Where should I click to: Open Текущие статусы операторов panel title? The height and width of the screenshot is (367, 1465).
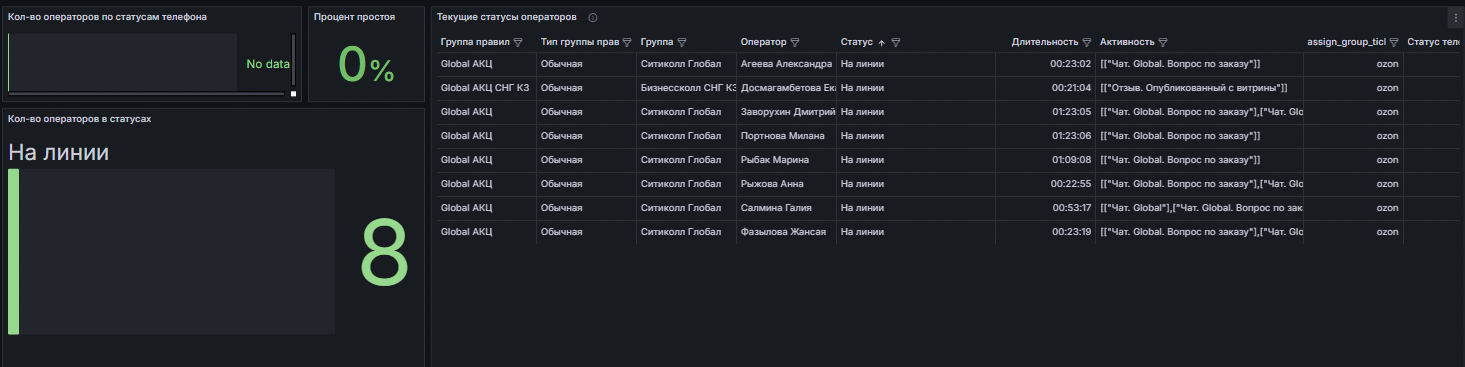pyautogui.click(x=506, y=18)
